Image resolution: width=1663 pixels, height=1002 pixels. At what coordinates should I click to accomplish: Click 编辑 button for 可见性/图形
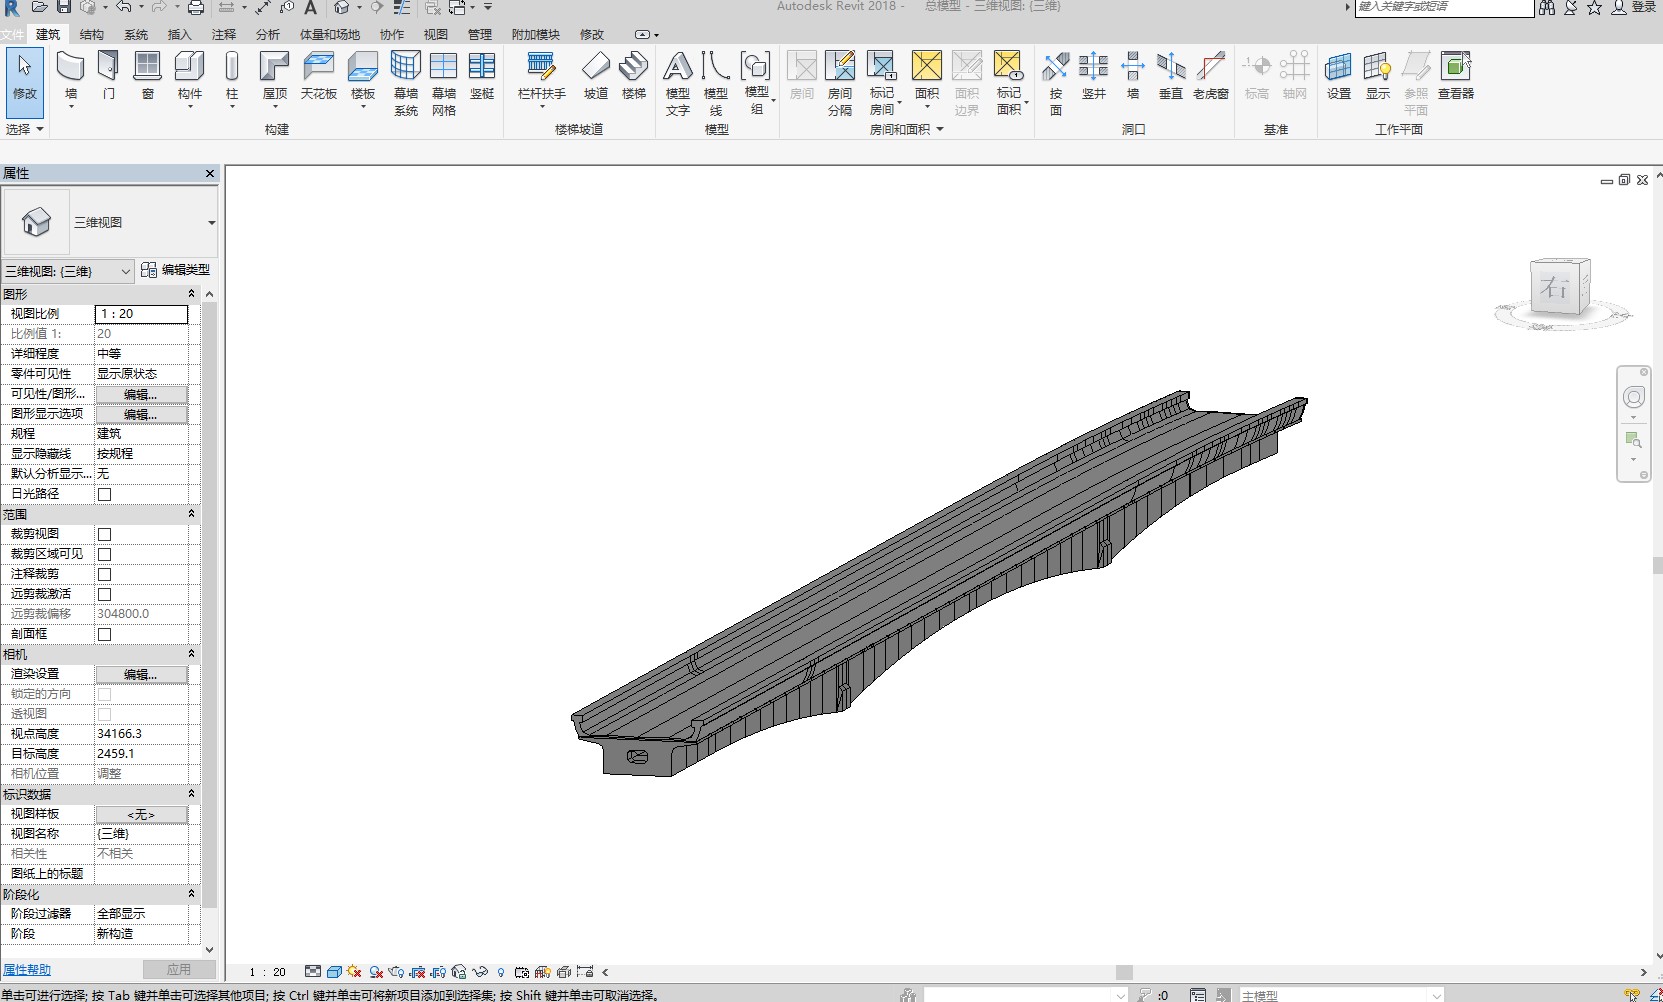click(x=141, y=394)
